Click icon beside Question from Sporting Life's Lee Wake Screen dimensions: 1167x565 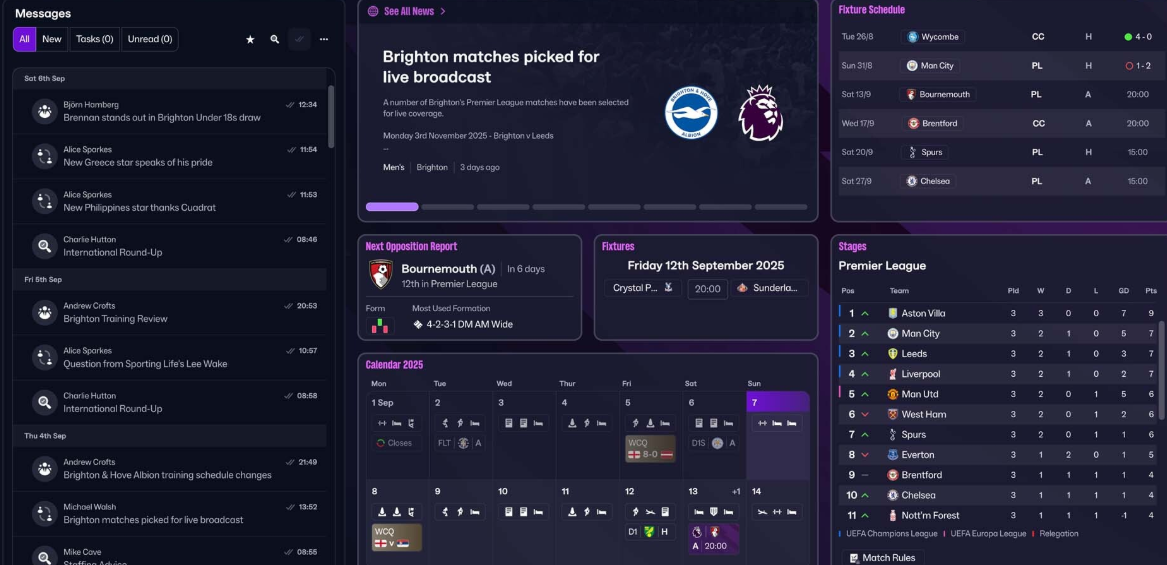(x=45, y=357)
